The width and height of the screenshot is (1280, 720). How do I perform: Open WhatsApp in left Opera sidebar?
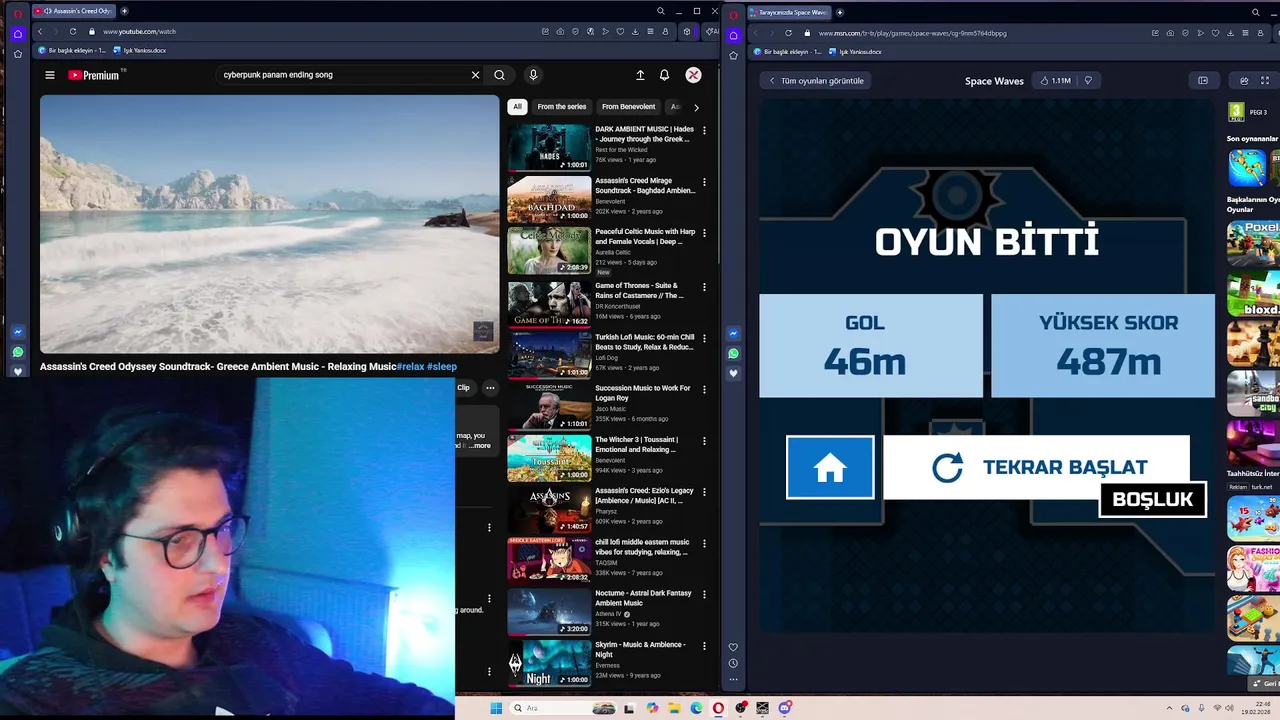point(18,352)
